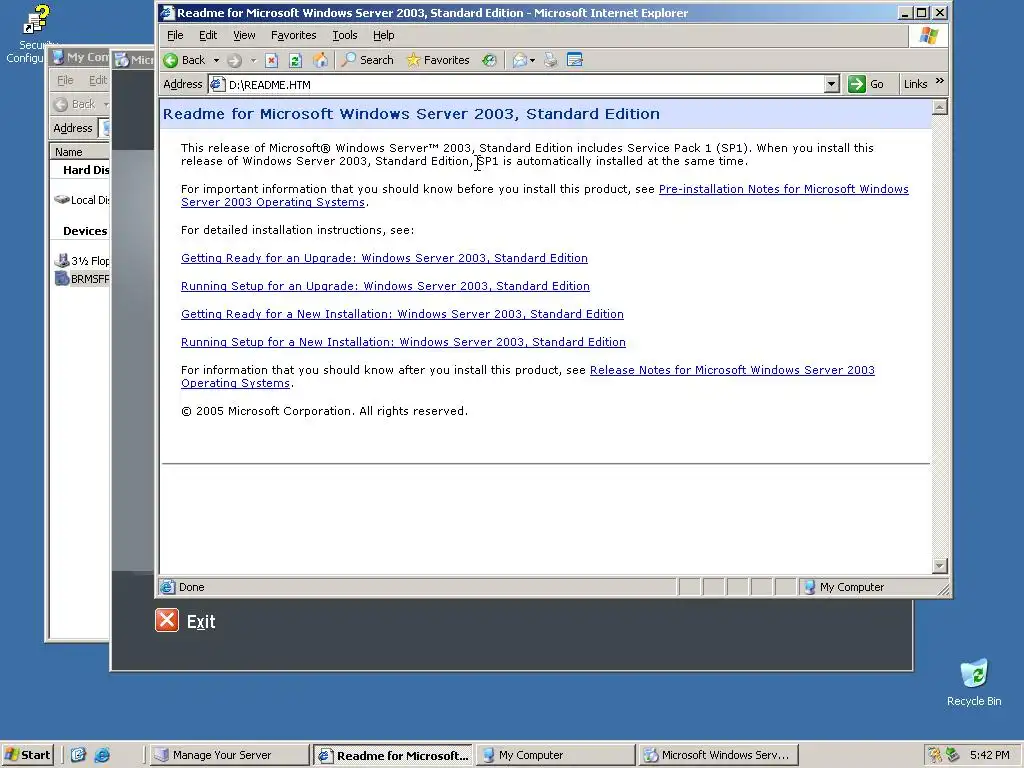
Task: Click the Edit page icon in toolbar
Action: pyautogui.click(x=575, y=60)
